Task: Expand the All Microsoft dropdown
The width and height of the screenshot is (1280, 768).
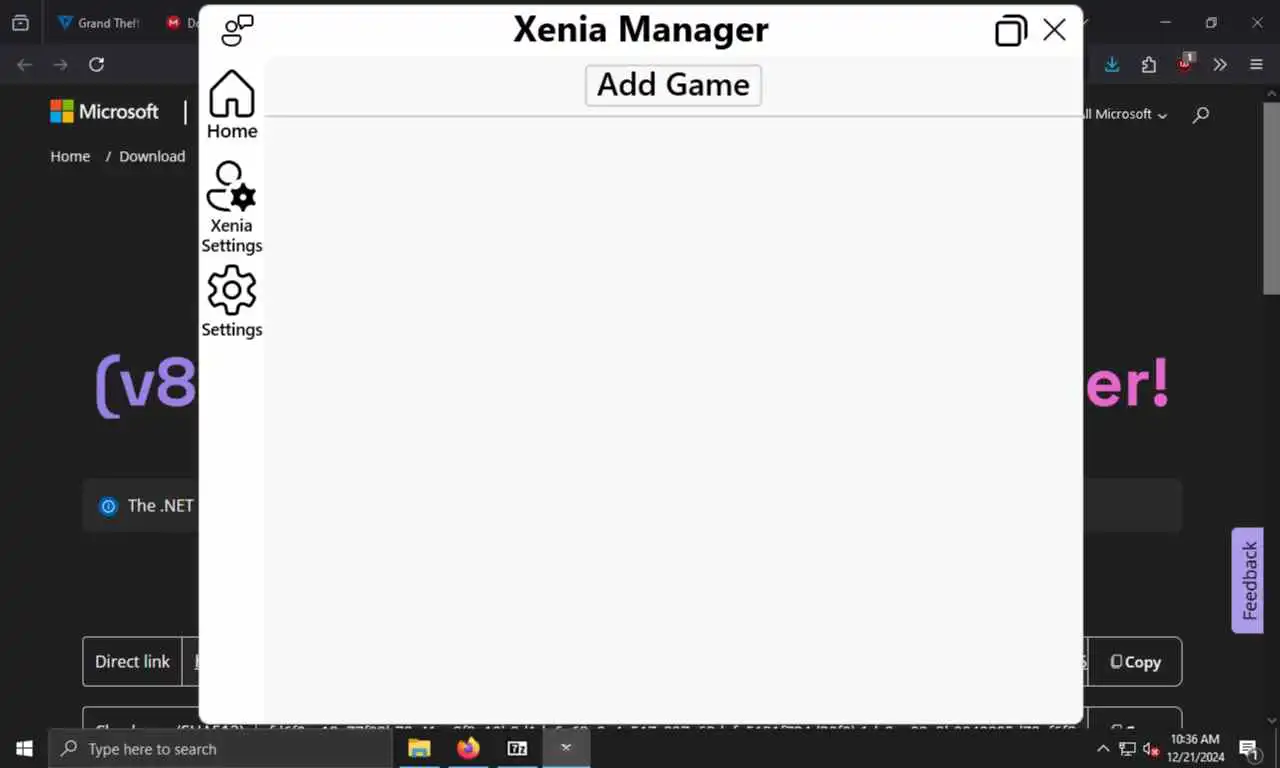Action: pos(1125,114)
